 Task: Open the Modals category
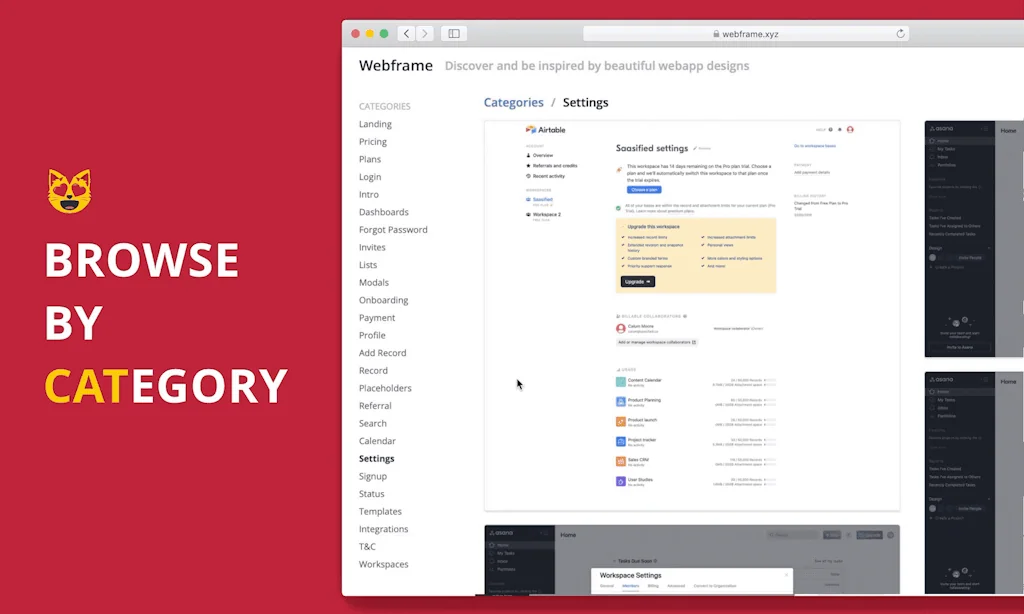point(374,283)
